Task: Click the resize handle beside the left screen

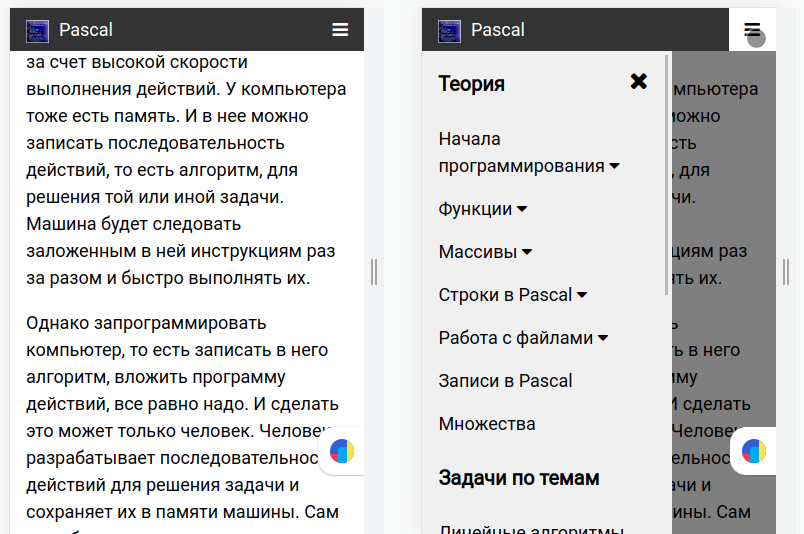Action: coord(374,272)
